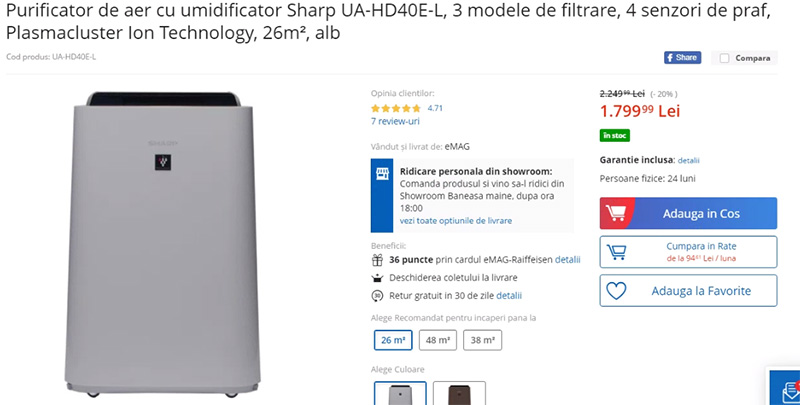Click the showroom store icon

382,174
